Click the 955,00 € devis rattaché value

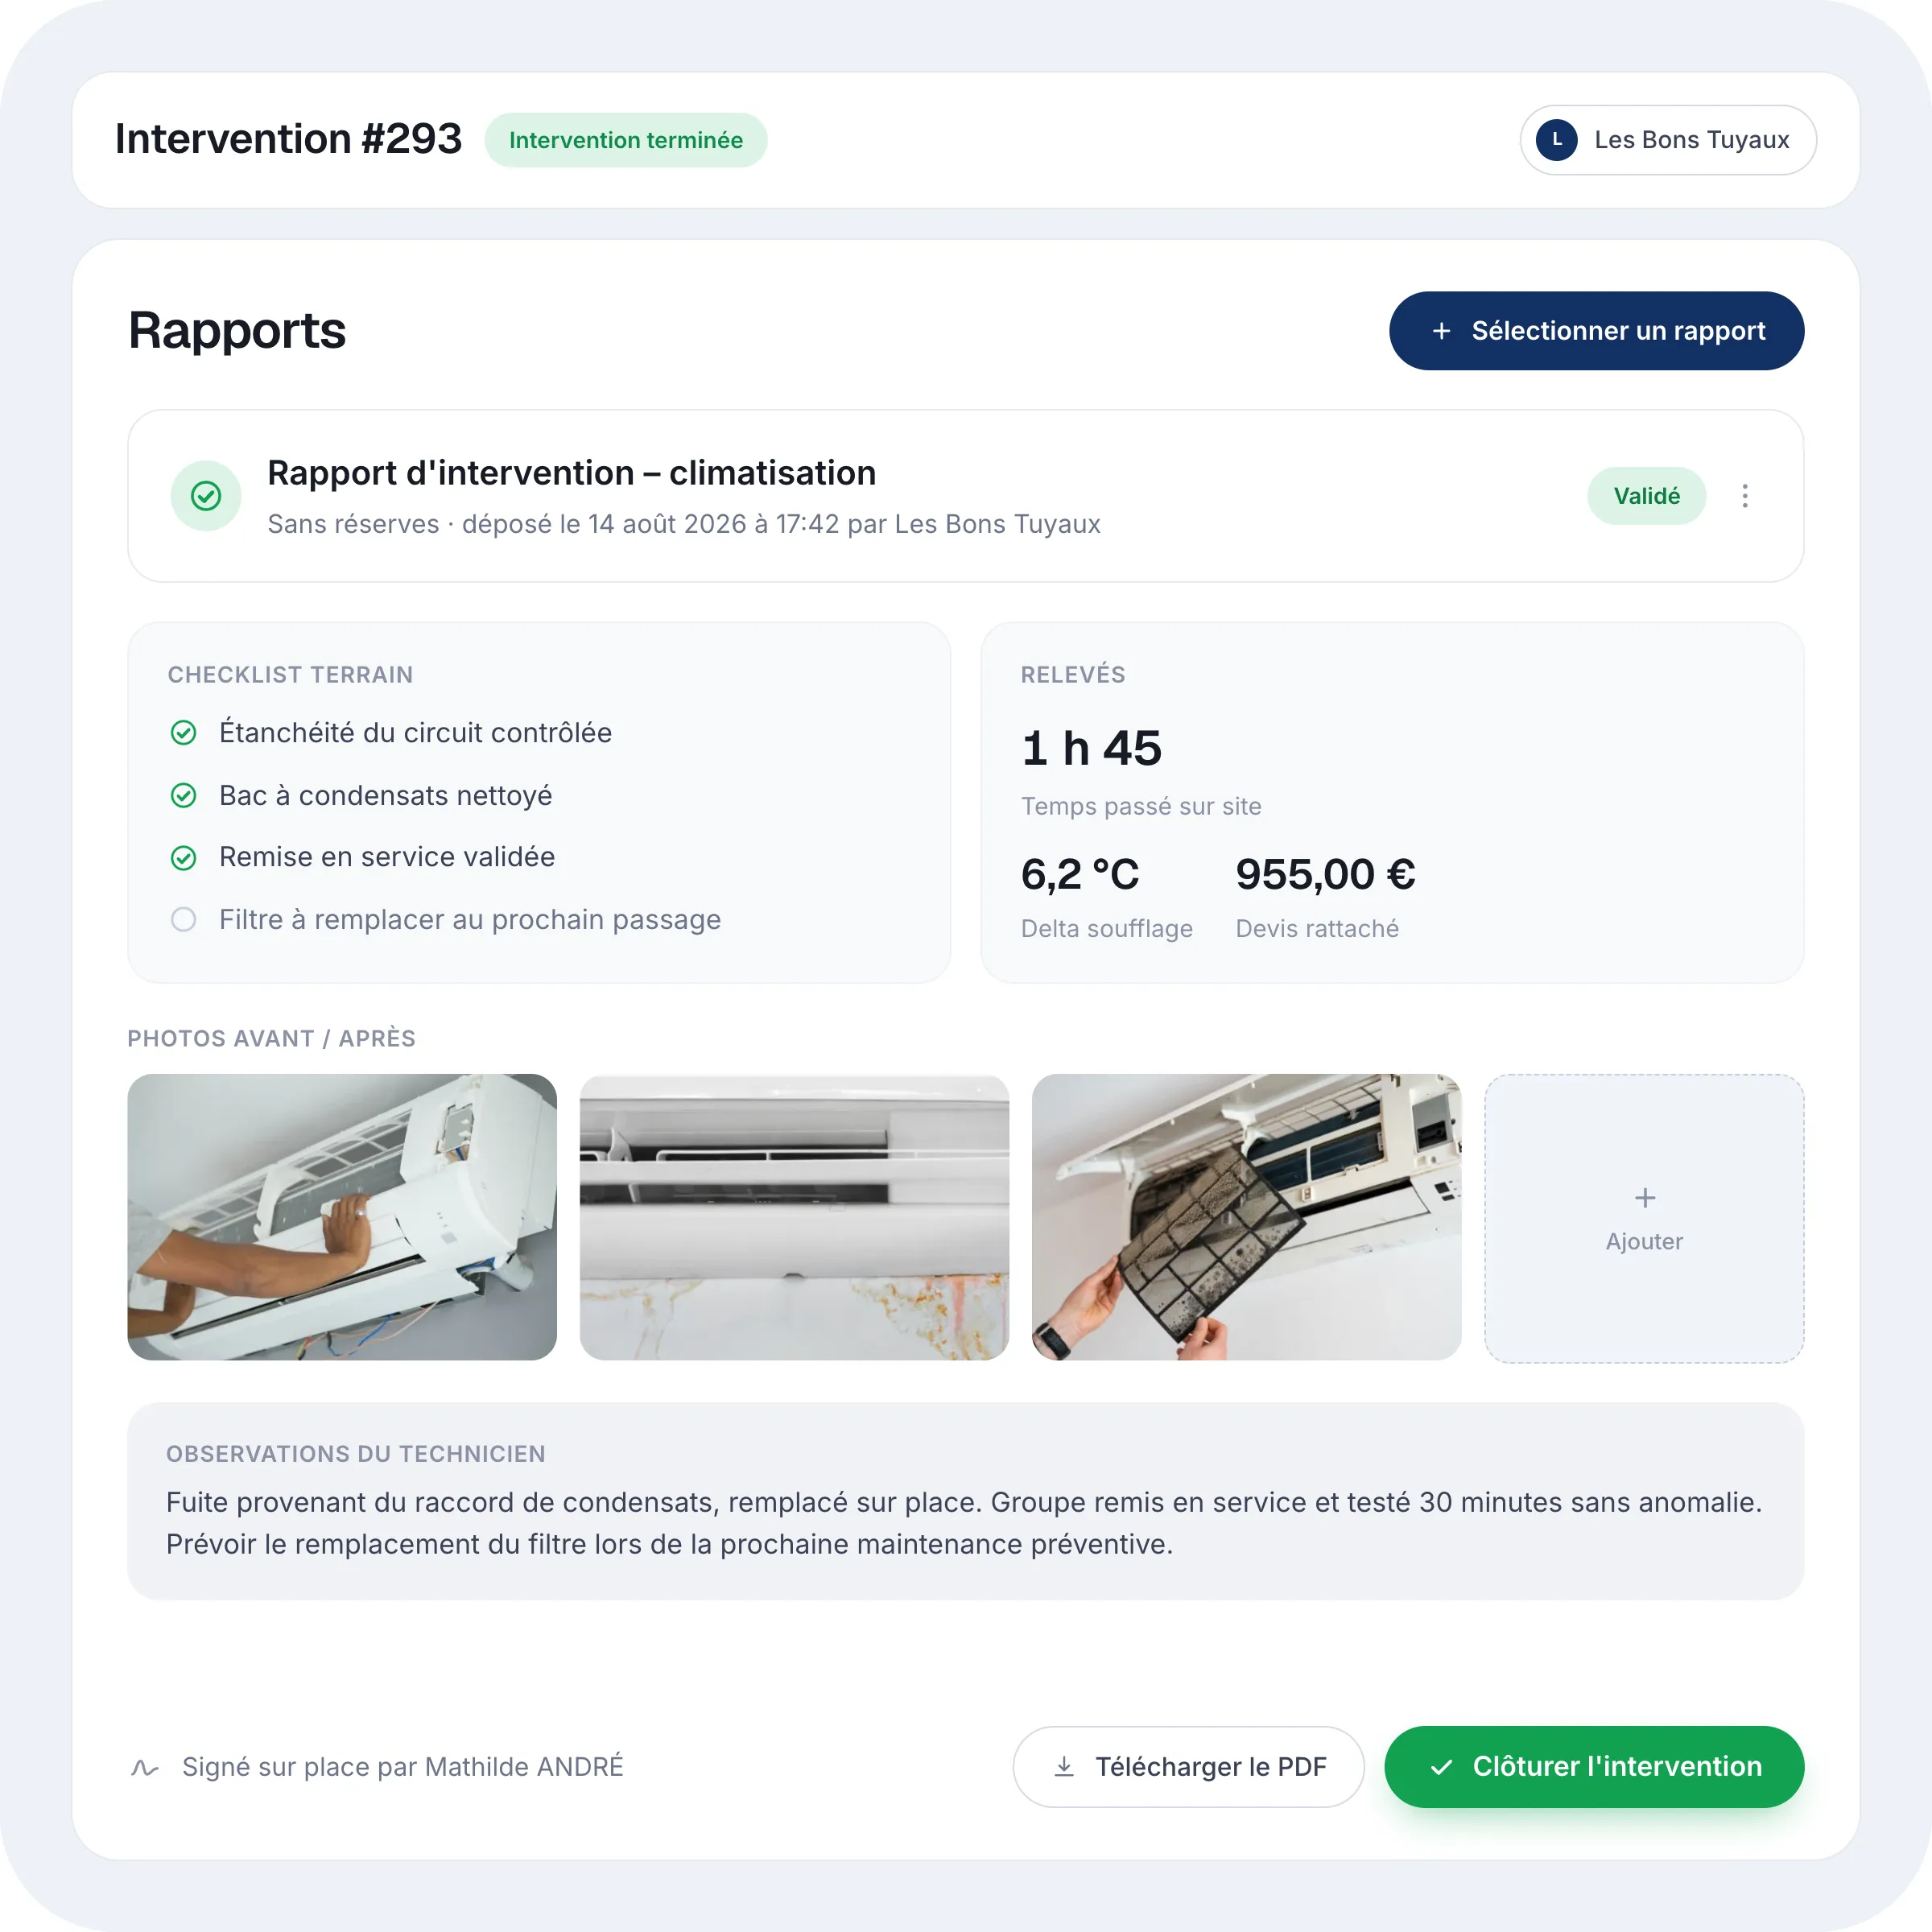(x=1325, y=875)
